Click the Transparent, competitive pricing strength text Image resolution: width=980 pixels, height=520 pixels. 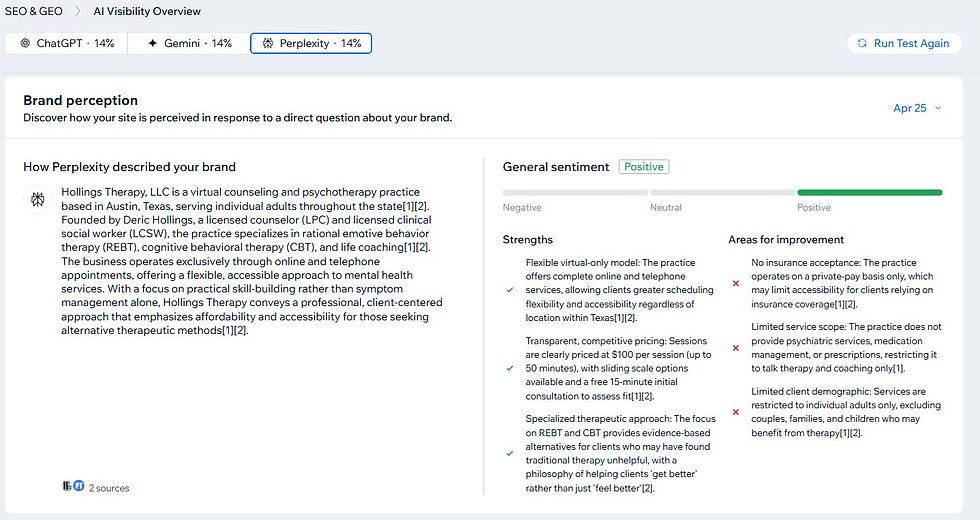coord(618,368)
